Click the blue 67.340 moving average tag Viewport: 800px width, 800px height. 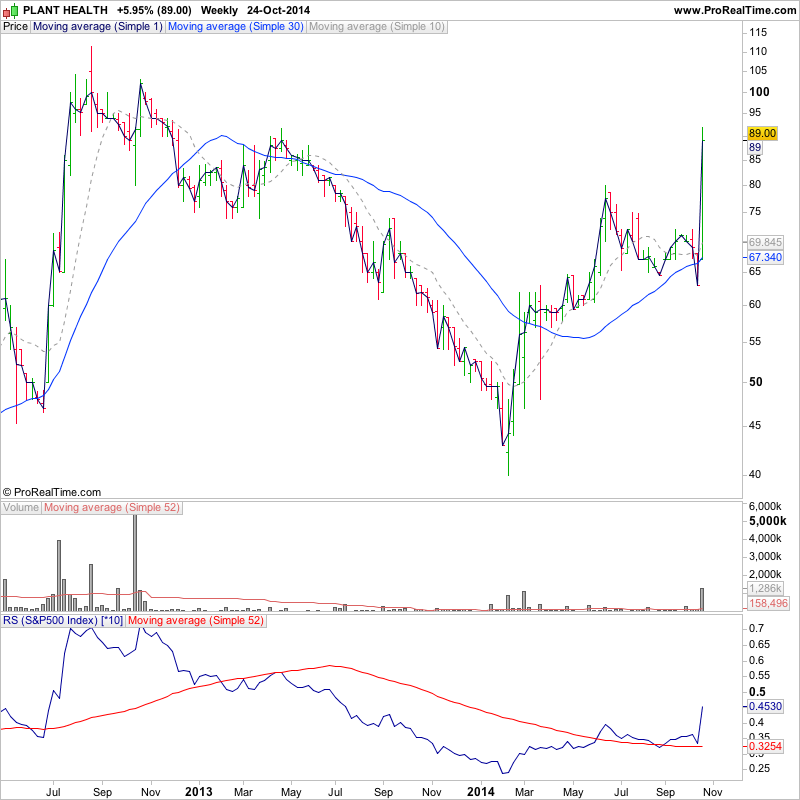pos(765,257)
